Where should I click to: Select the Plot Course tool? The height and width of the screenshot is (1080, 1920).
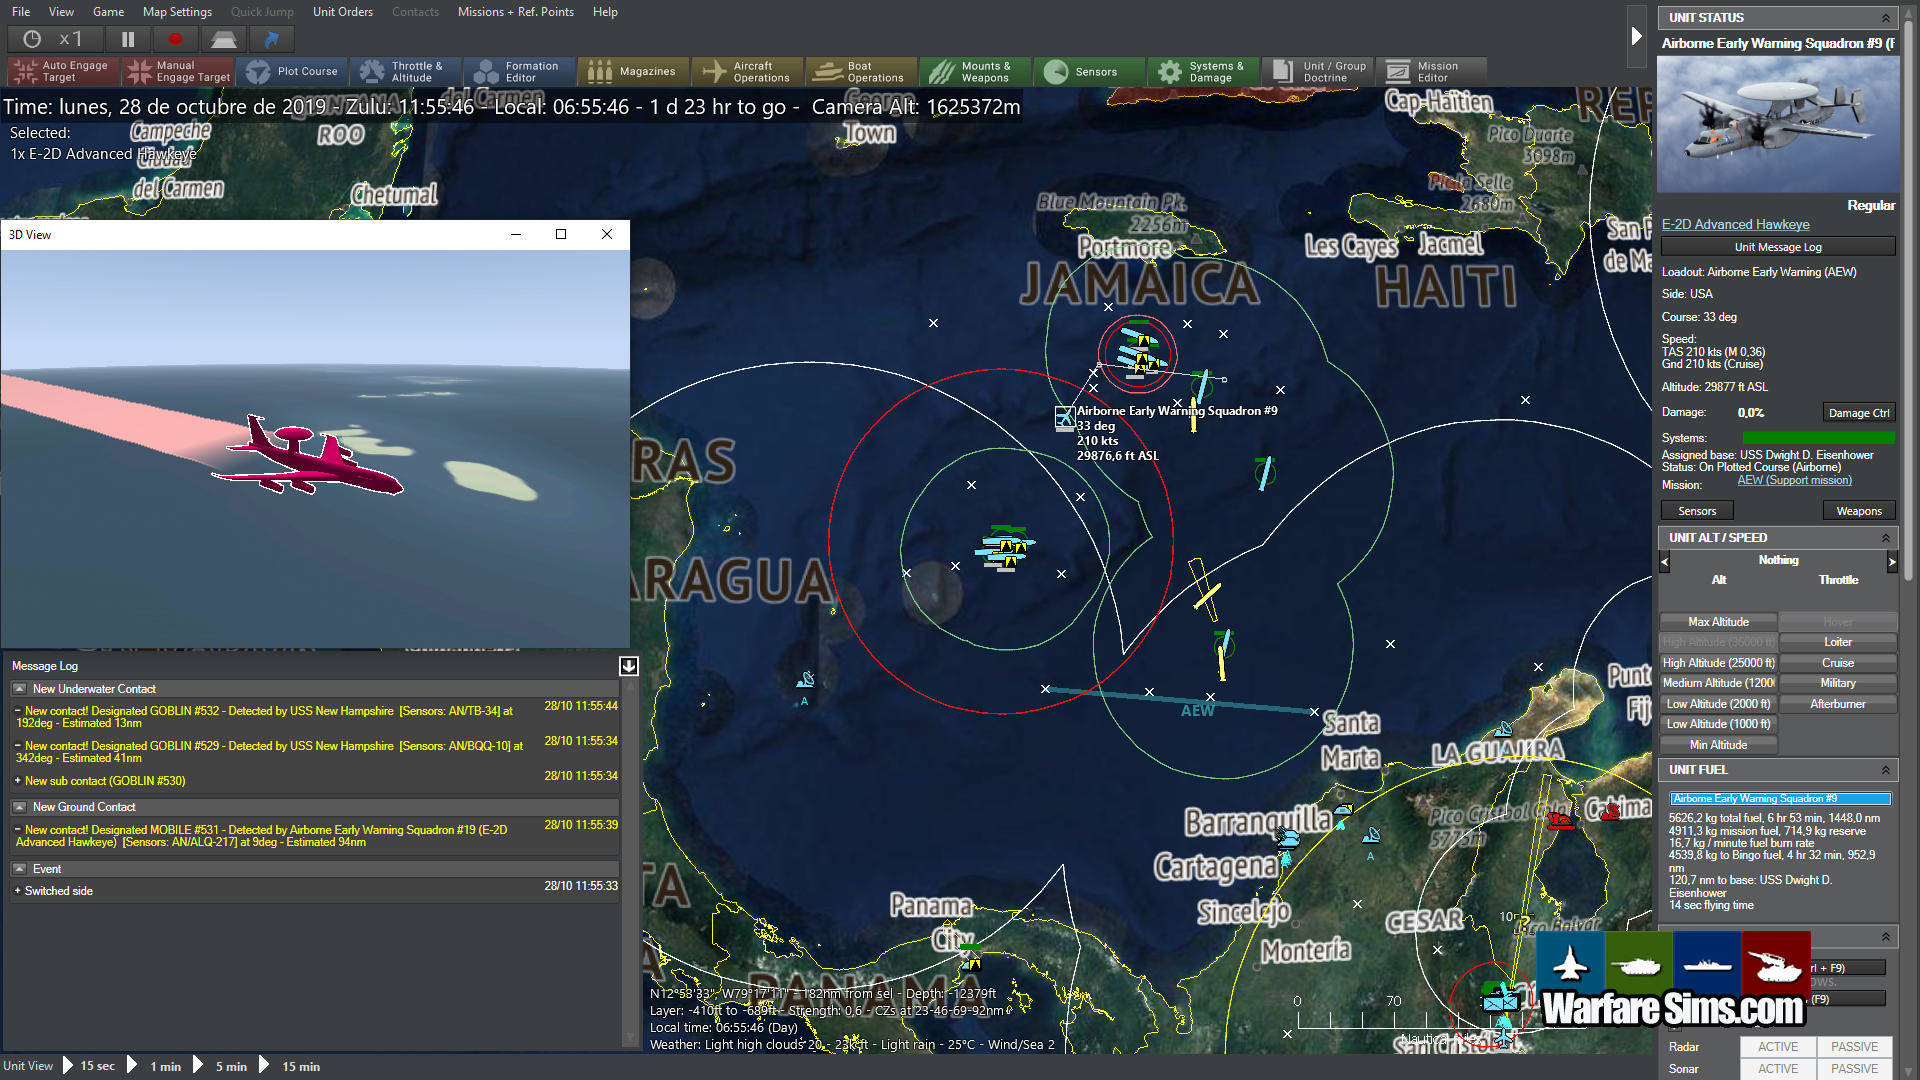293,71
